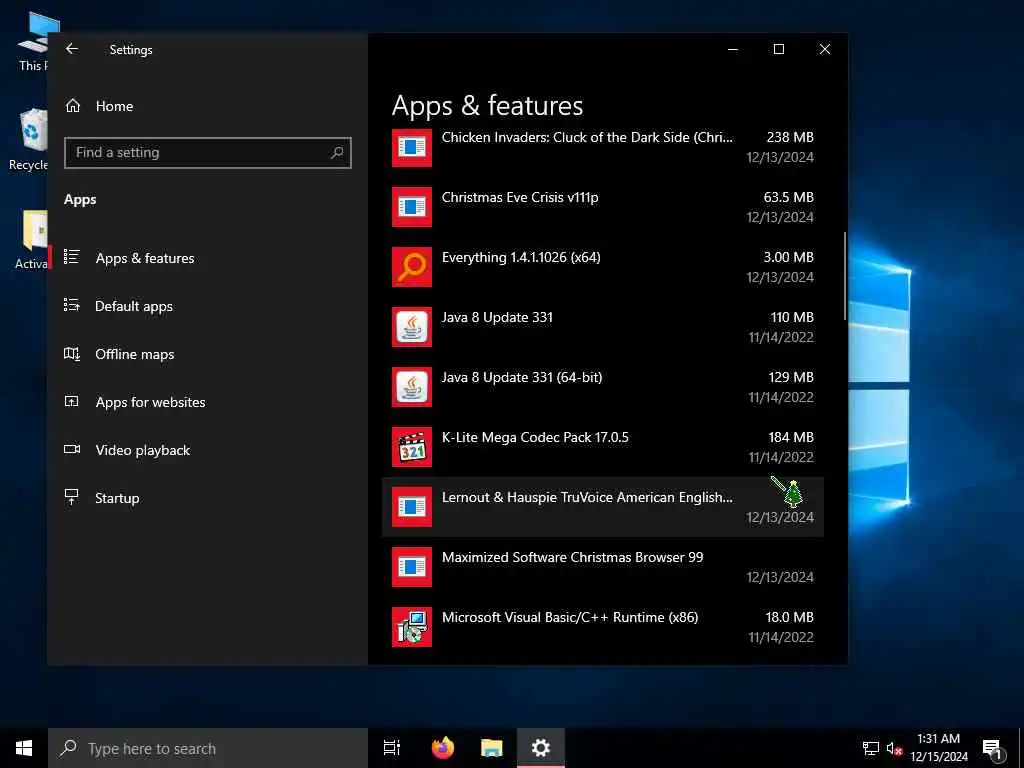Image resolution: width=1024 pixels, height=768 pixels.
Task: Select the Apps for websites sidebar icon
Action: tap(72, 401)
